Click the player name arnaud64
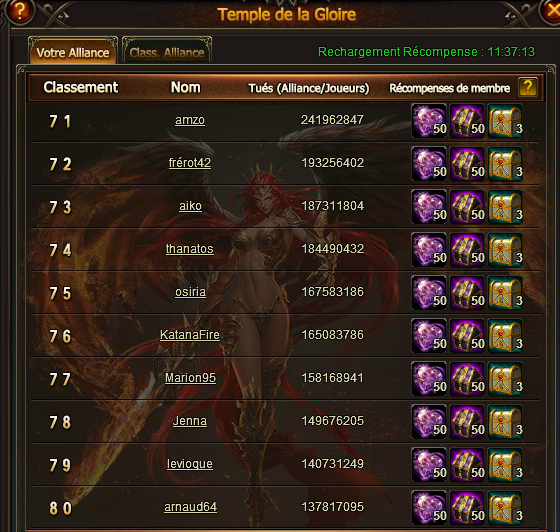Screen dimensions: 560x532 190,507
